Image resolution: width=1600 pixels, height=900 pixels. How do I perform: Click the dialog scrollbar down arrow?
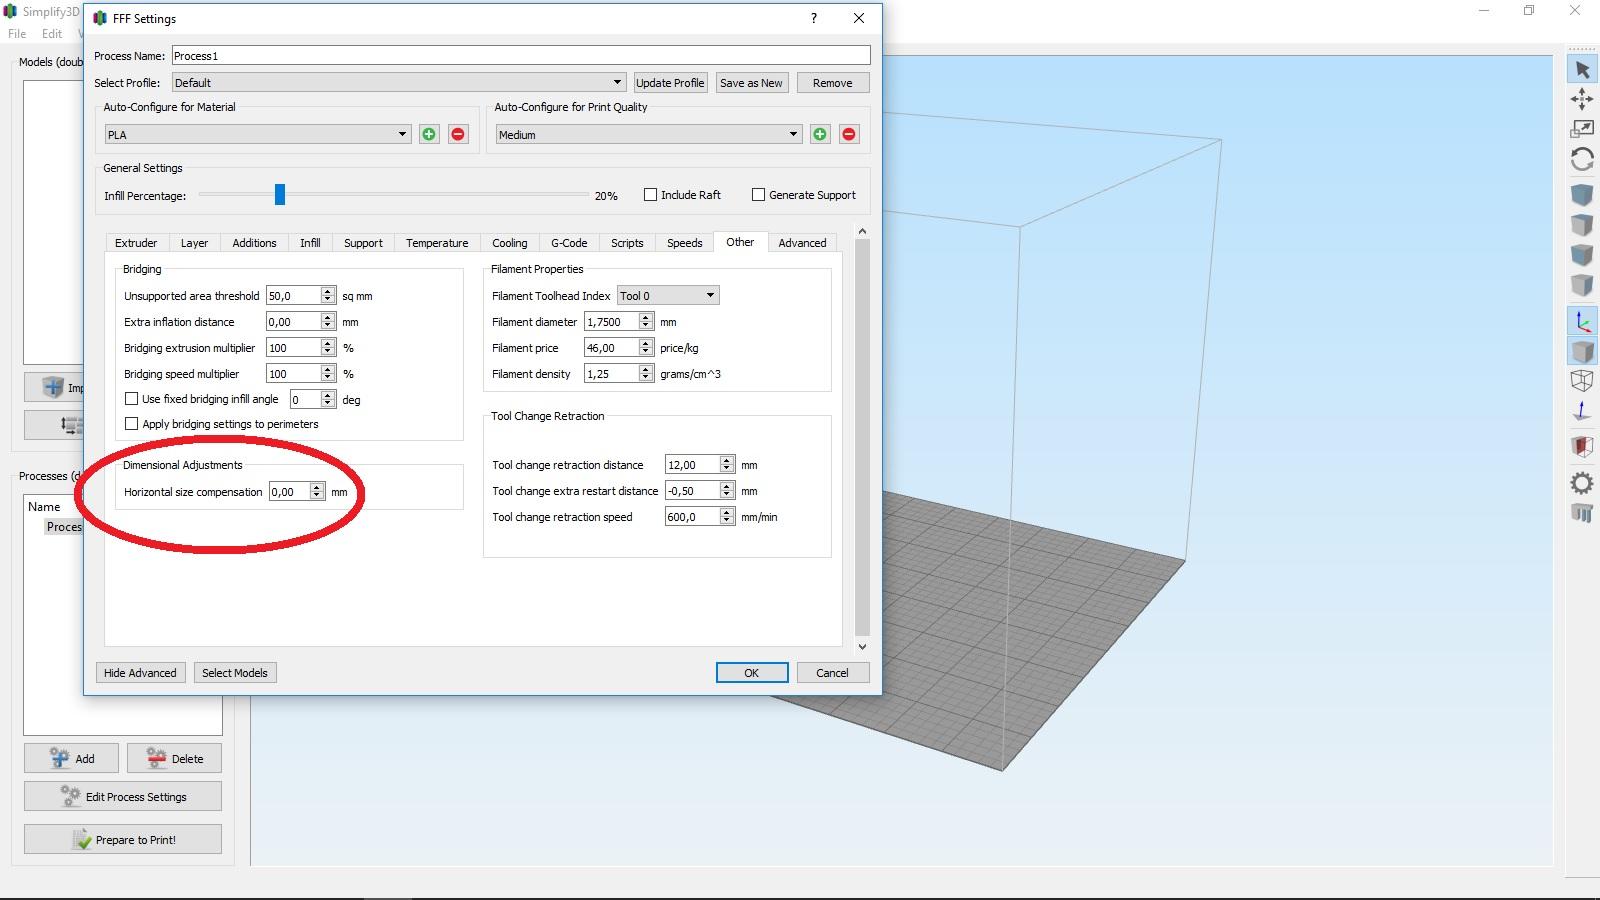tap(862, 647)
